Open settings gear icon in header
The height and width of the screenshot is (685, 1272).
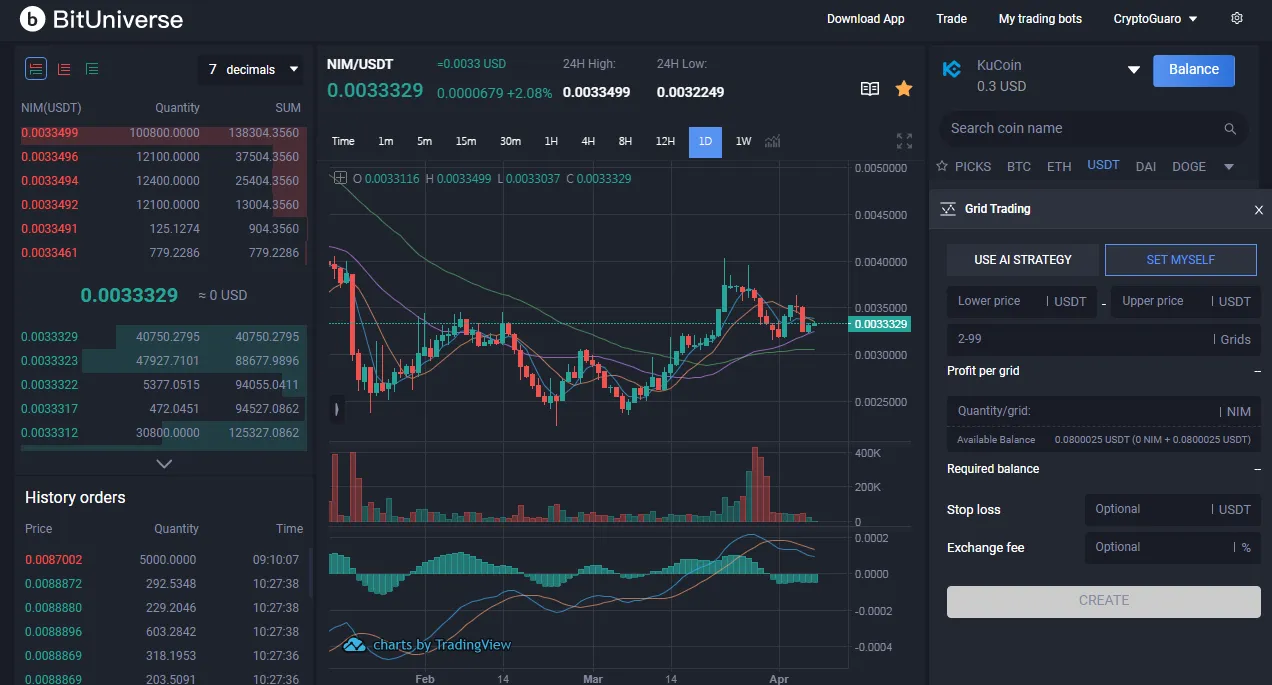pos(1237,19)
